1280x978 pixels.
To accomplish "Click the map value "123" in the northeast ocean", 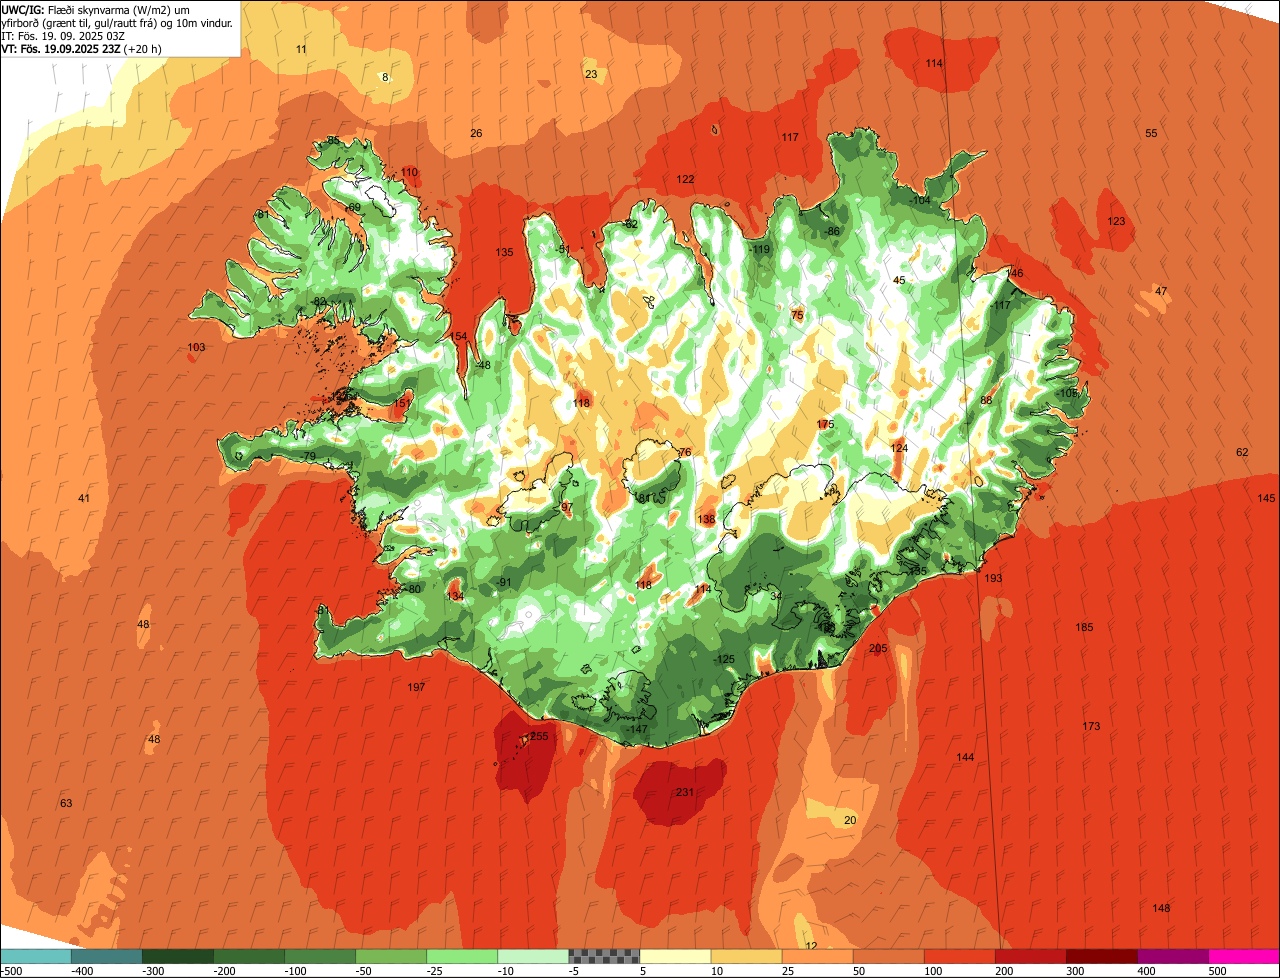I will click(x=1117, y=221).
